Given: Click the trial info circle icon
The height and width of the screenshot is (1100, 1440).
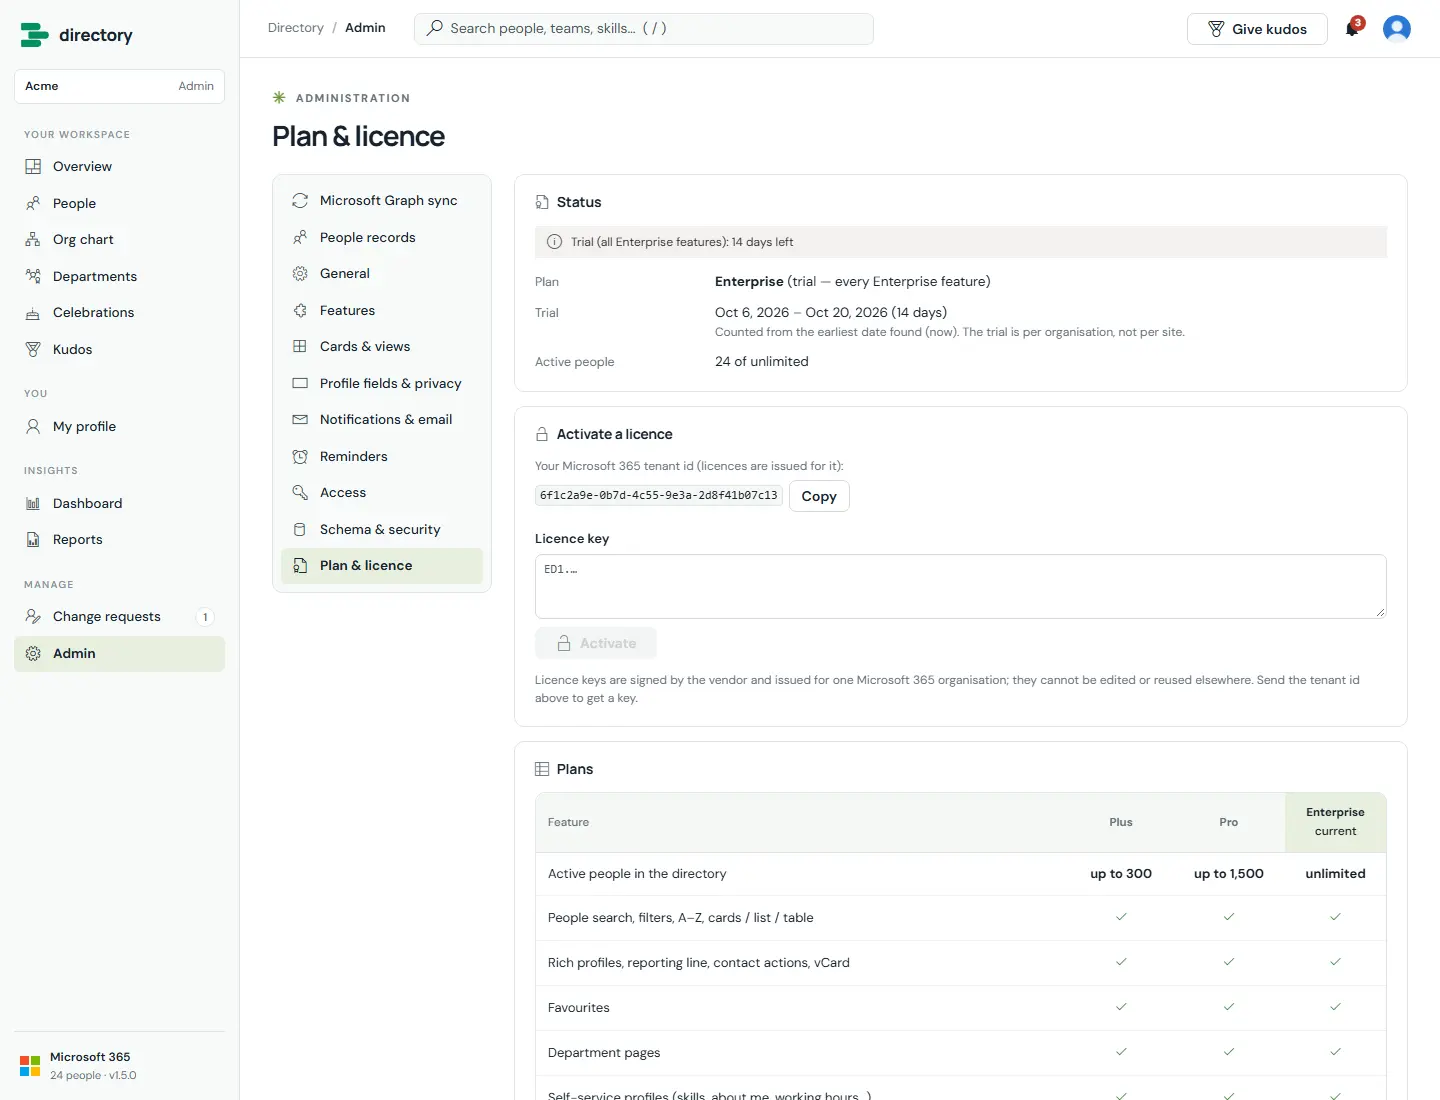Looking at the screenshot, I should pos(555,242).
